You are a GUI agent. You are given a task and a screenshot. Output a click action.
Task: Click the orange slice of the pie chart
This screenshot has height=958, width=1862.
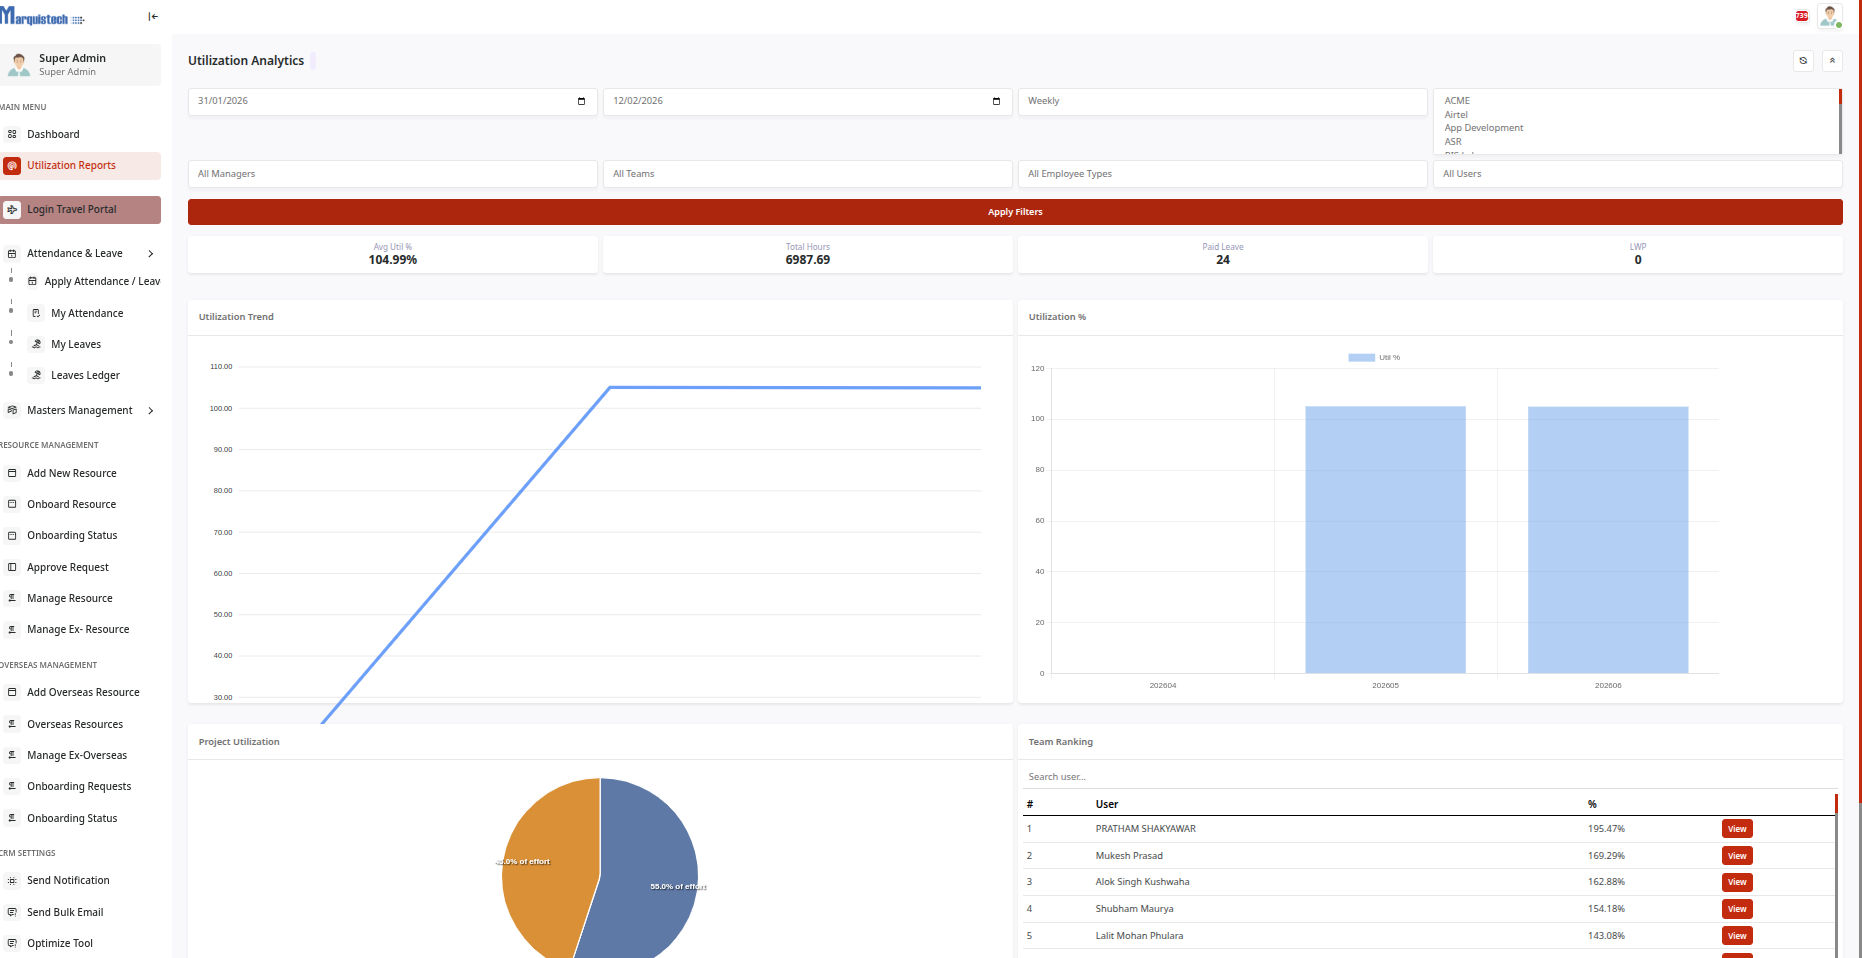pyautogui.click(x=545, y=860)
